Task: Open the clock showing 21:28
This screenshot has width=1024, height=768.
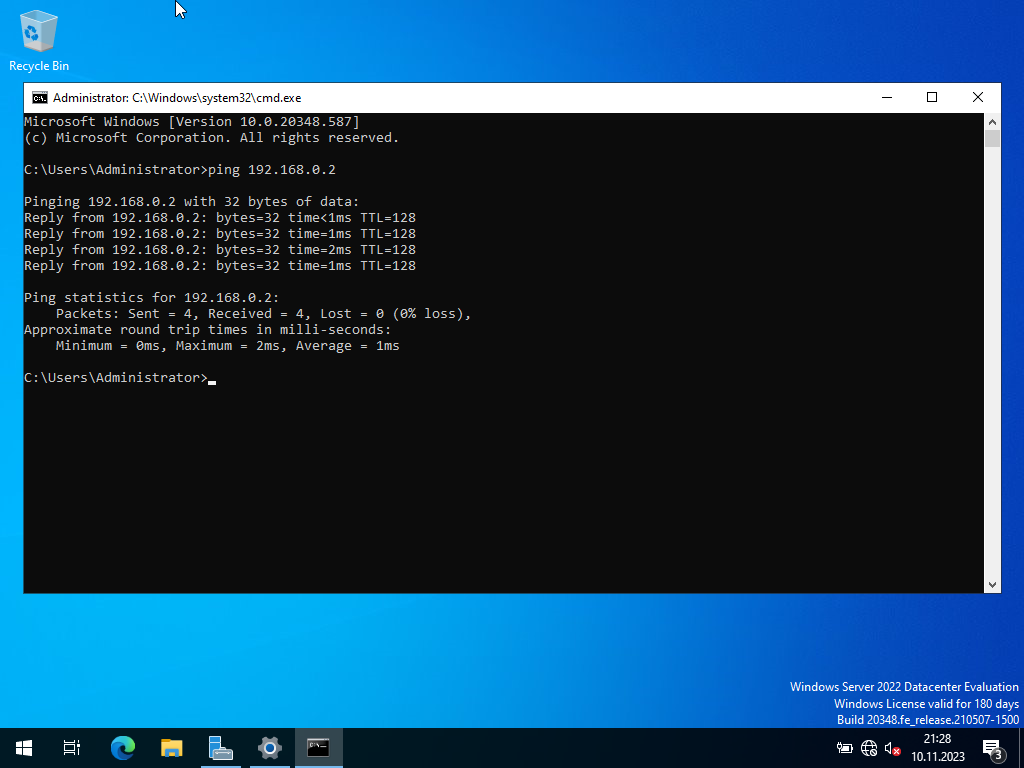Action: (938, 748)
